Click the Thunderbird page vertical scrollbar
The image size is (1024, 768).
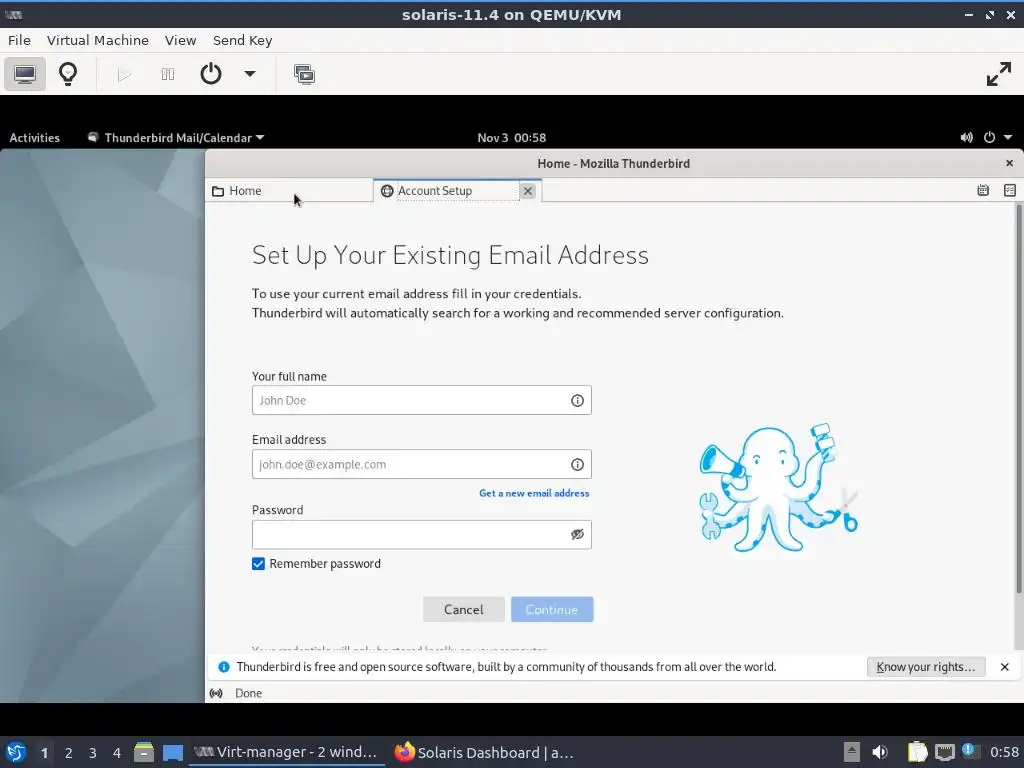[1019, 398]
